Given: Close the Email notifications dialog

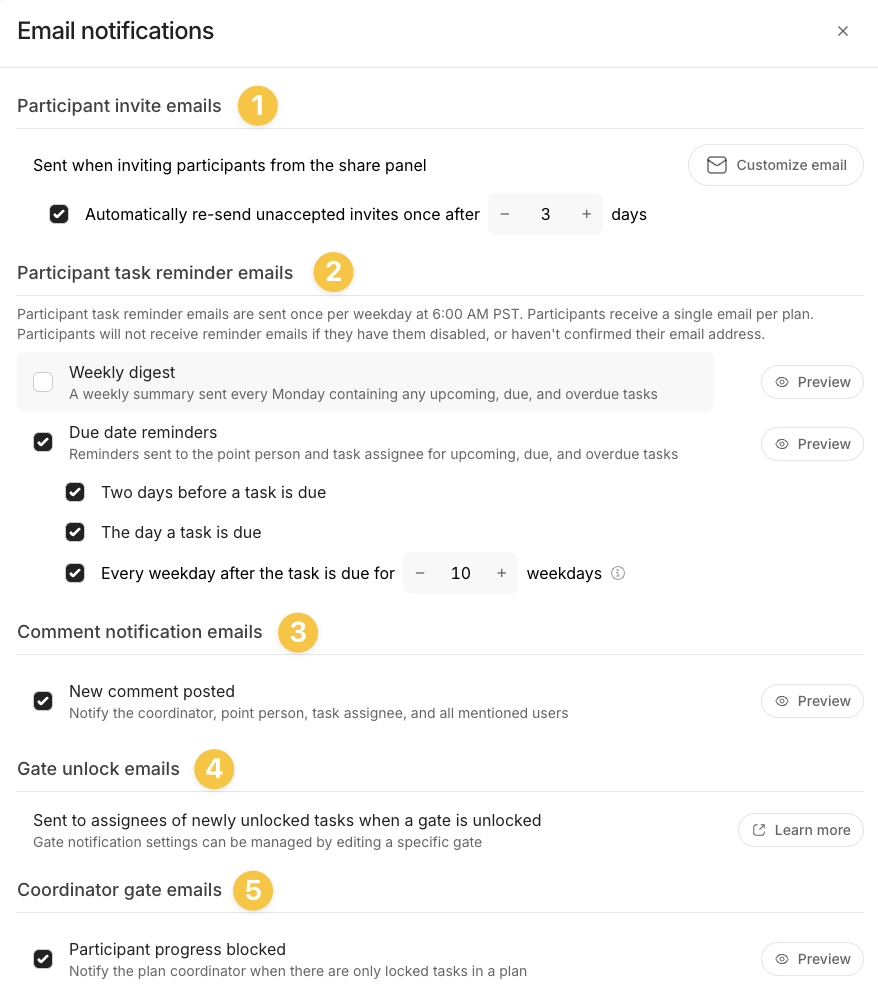Looking at the screenshot, I should coord(843,31).
